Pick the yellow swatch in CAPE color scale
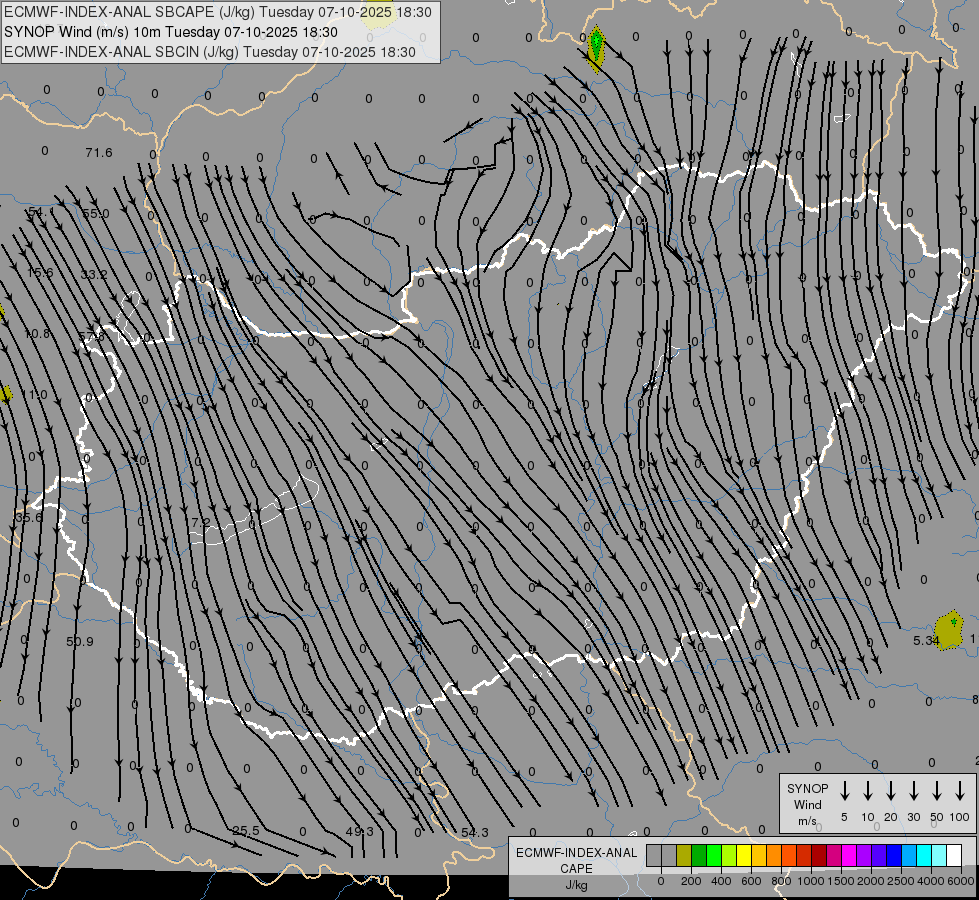This screenshot has width=979, height=900. pyautogui.click(x=744, y=855)
